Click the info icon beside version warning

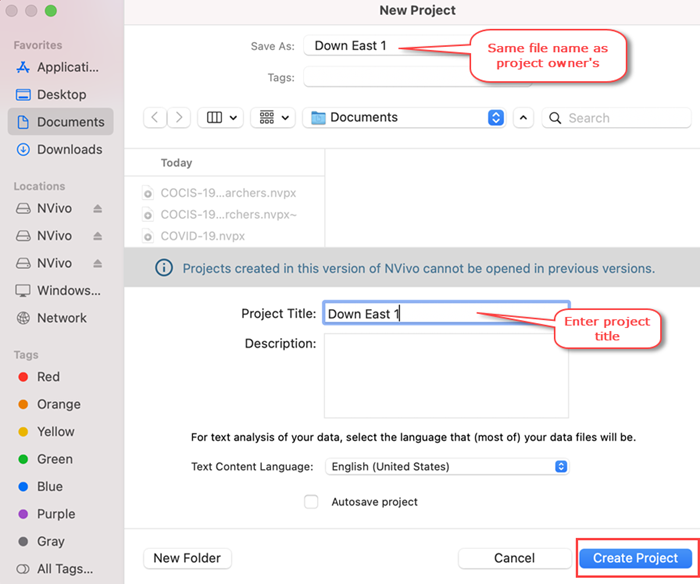[164, 268]
